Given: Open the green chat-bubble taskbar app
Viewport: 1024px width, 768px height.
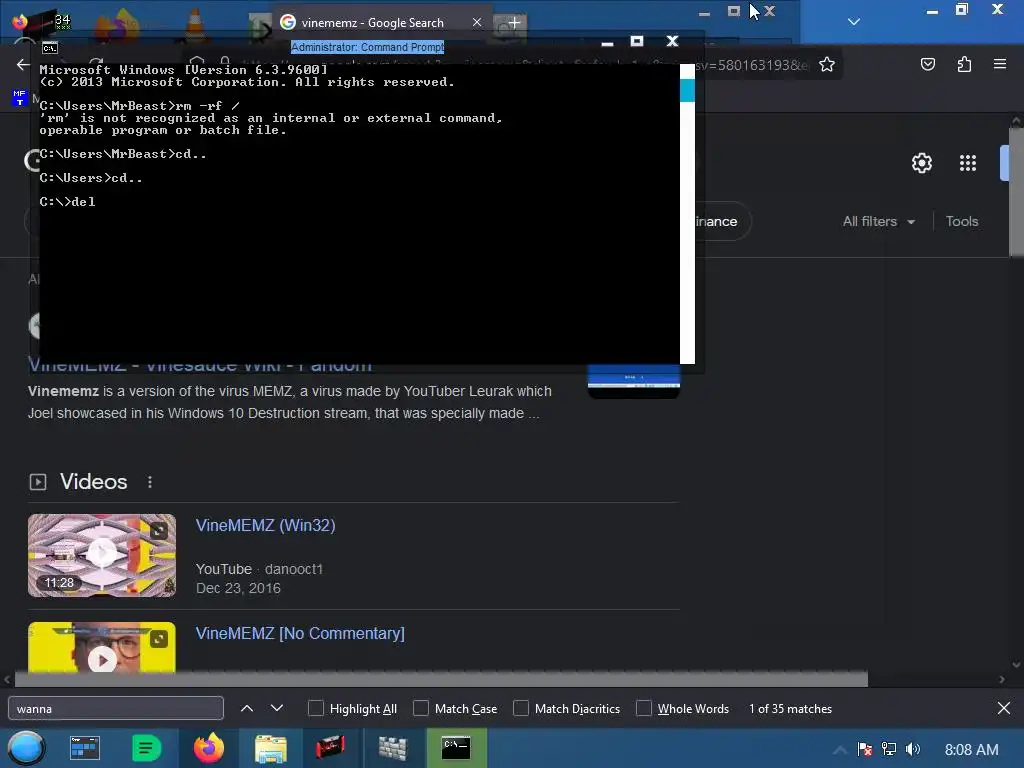Looking at the screenshot, I should click(x=146, y=748).
